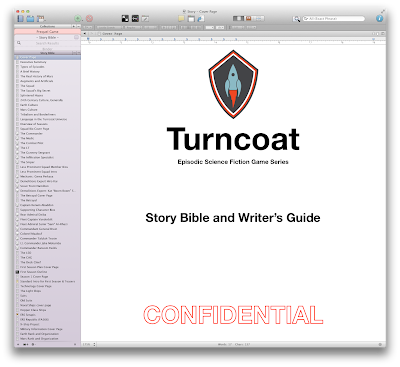400x367 pixels.
Task: Open 'Earth Culture' document
Action: pyautogui.click(x=29, y=105)
